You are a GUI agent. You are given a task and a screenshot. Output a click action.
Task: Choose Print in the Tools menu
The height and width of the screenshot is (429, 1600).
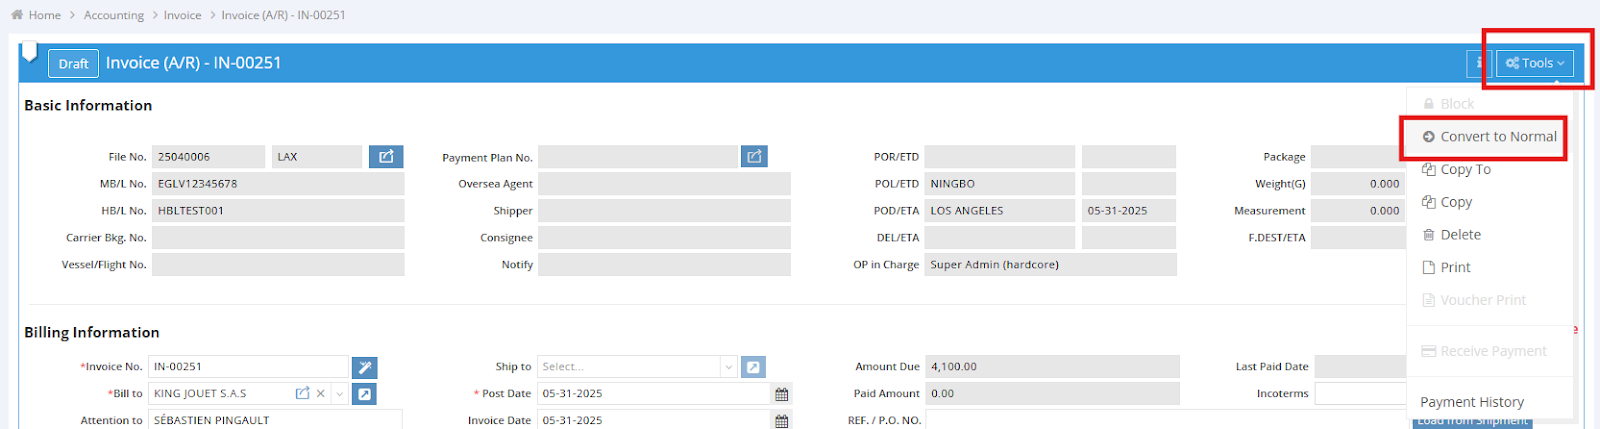point(1454,268)
